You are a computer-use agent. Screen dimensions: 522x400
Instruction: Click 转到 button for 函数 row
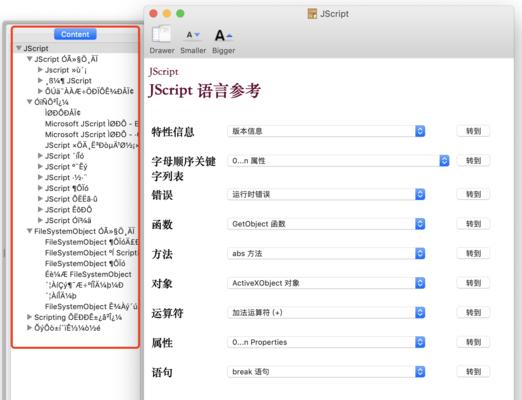tap(473, 224)
